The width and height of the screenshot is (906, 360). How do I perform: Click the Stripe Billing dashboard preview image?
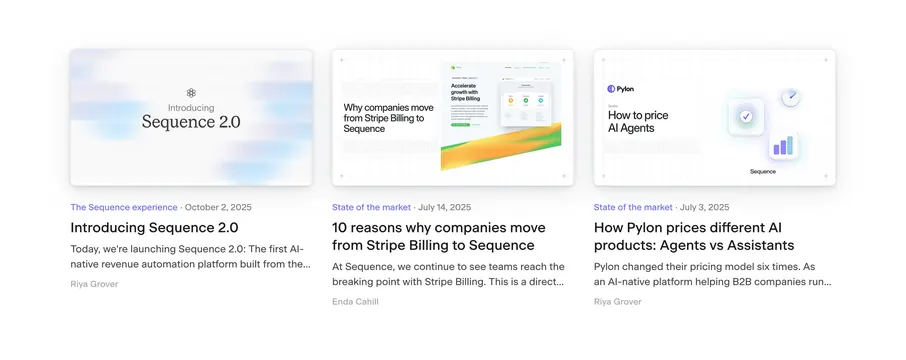501,116
